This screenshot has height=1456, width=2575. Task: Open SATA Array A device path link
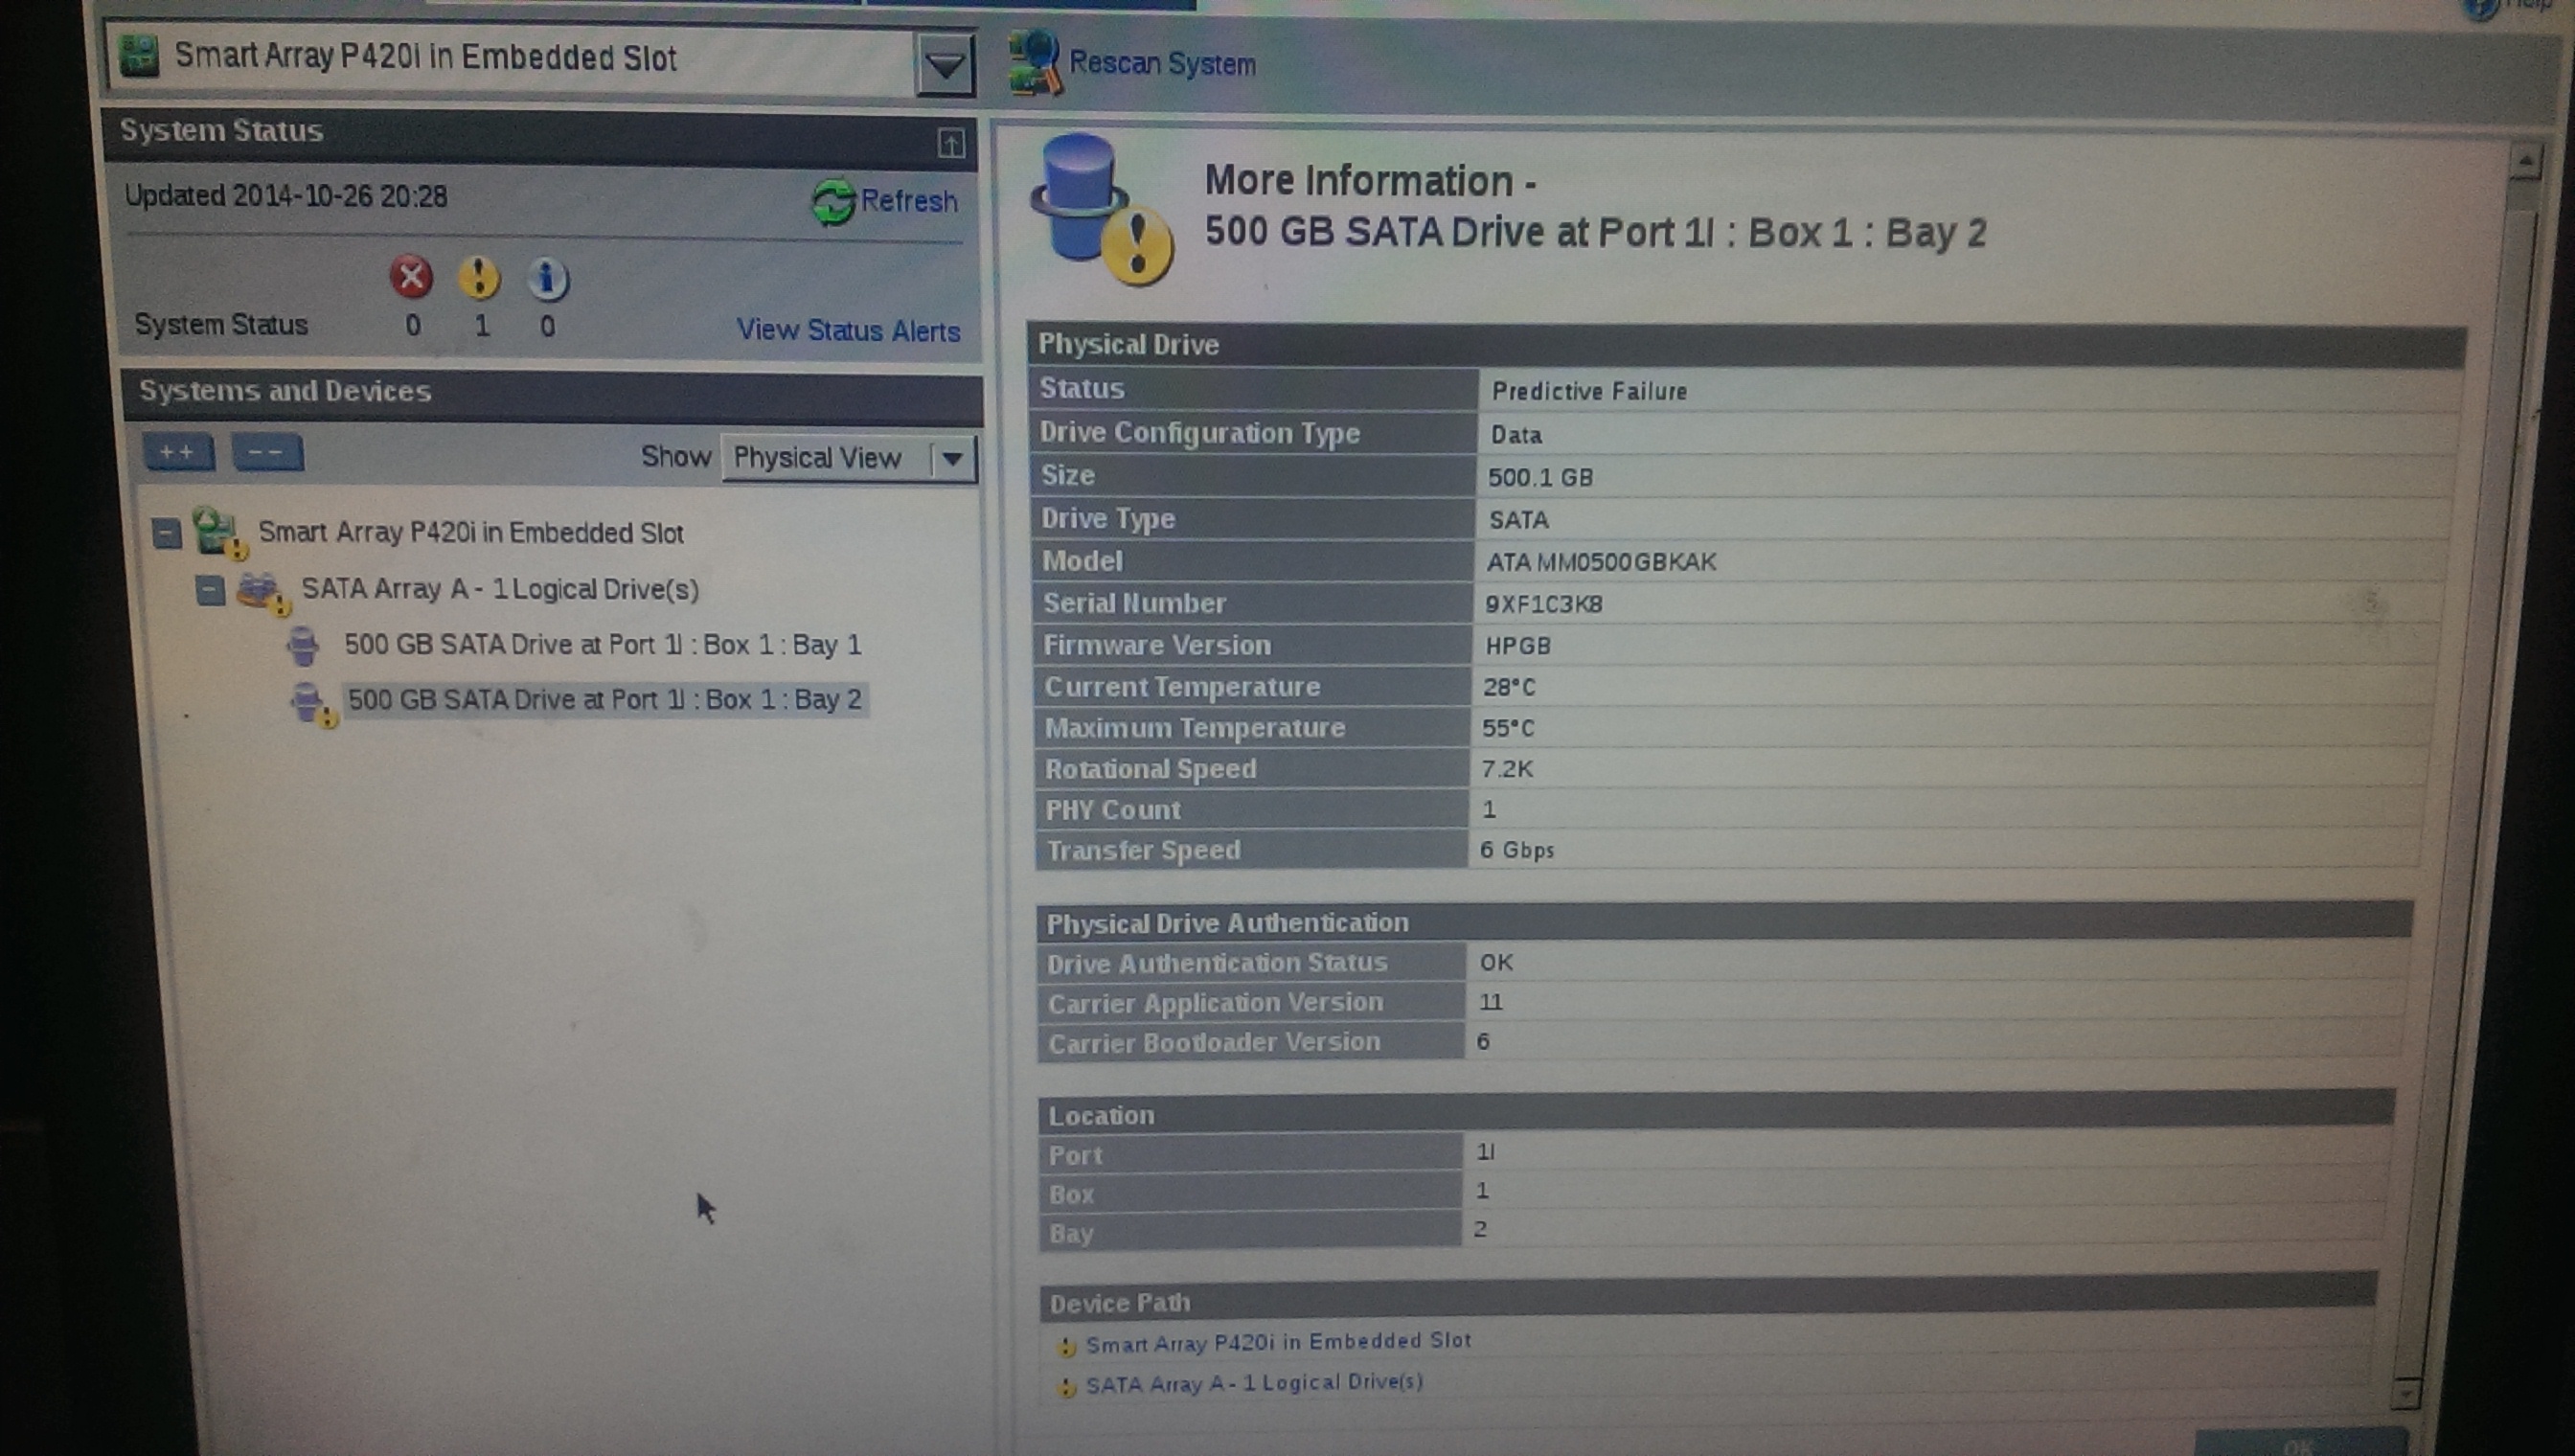pyautogui.click(x=1254, y=1384)
